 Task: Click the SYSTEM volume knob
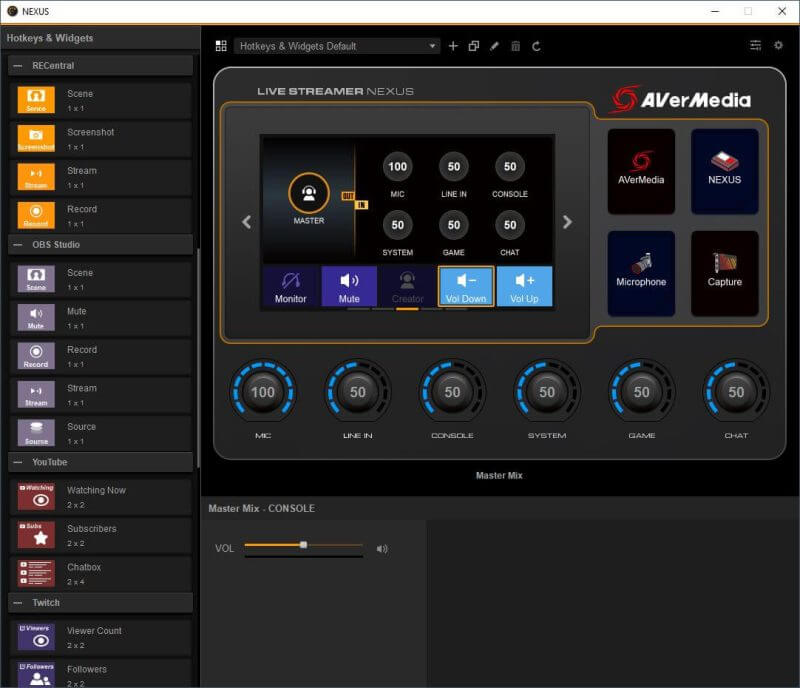click(x=547, y=392)
